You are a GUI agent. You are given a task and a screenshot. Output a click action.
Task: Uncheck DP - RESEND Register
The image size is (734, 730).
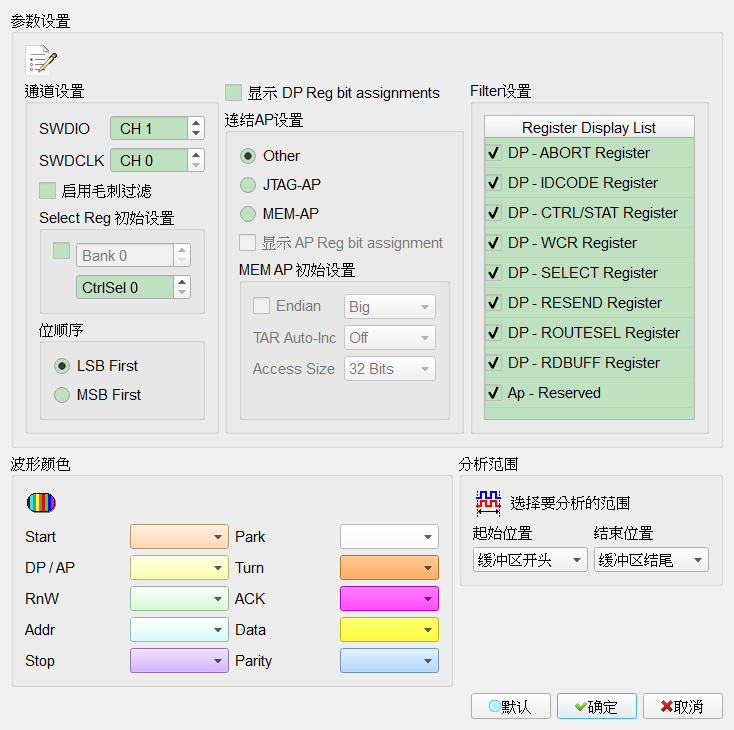(x=493, y=302)
